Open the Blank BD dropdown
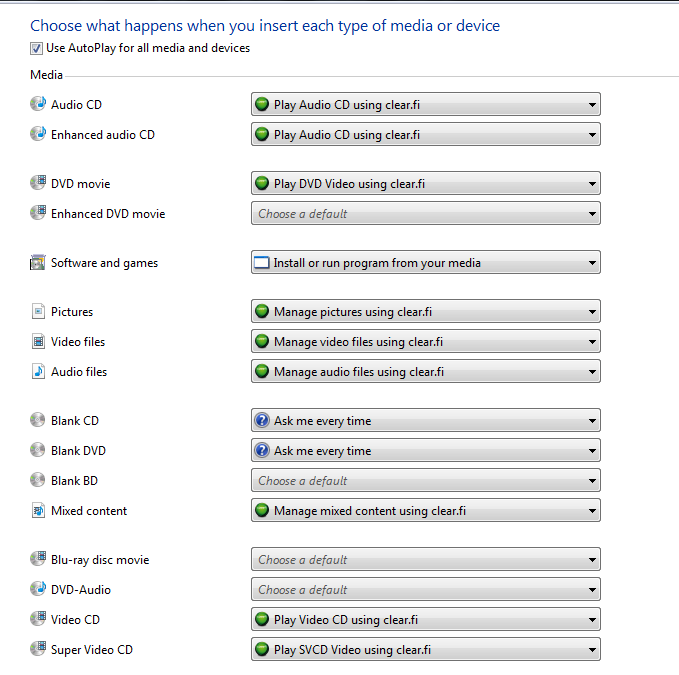679x675 pixels. (x=425, y=480)
